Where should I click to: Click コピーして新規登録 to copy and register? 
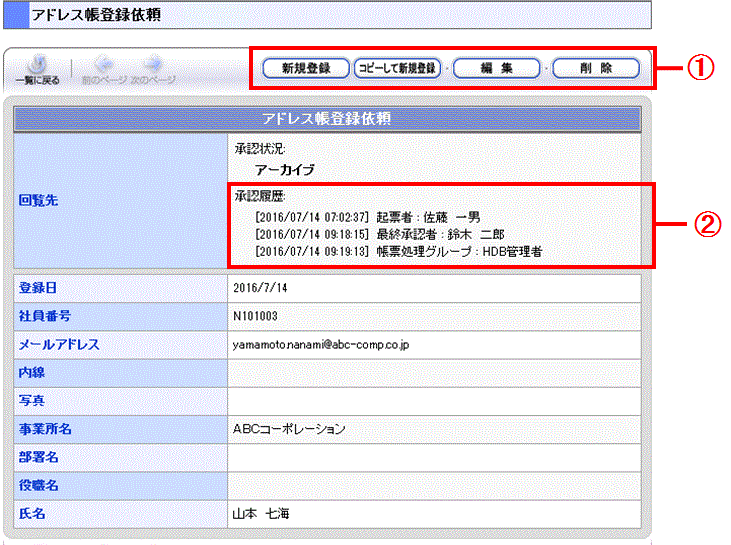point(398,68)
